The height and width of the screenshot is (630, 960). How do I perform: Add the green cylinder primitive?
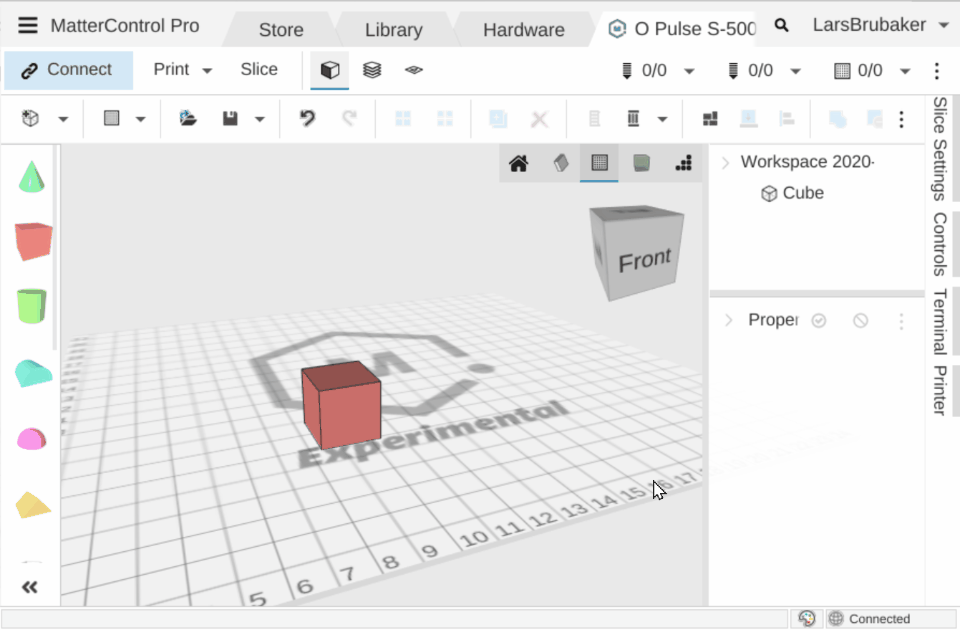[x=33, y=306]
